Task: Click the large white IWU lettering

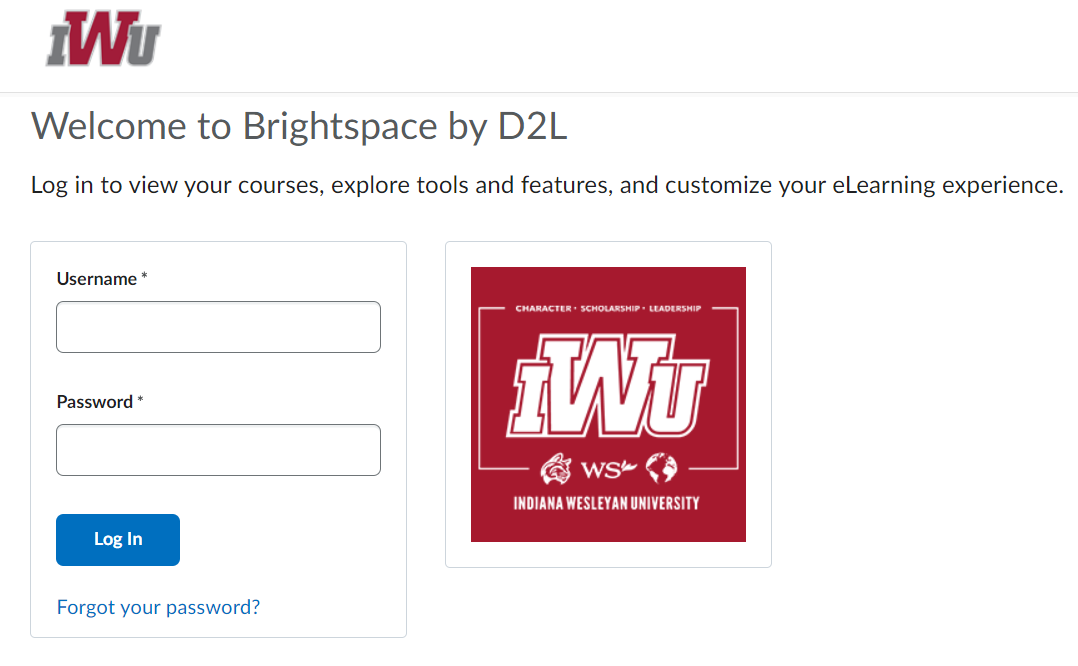Action: 608,384
